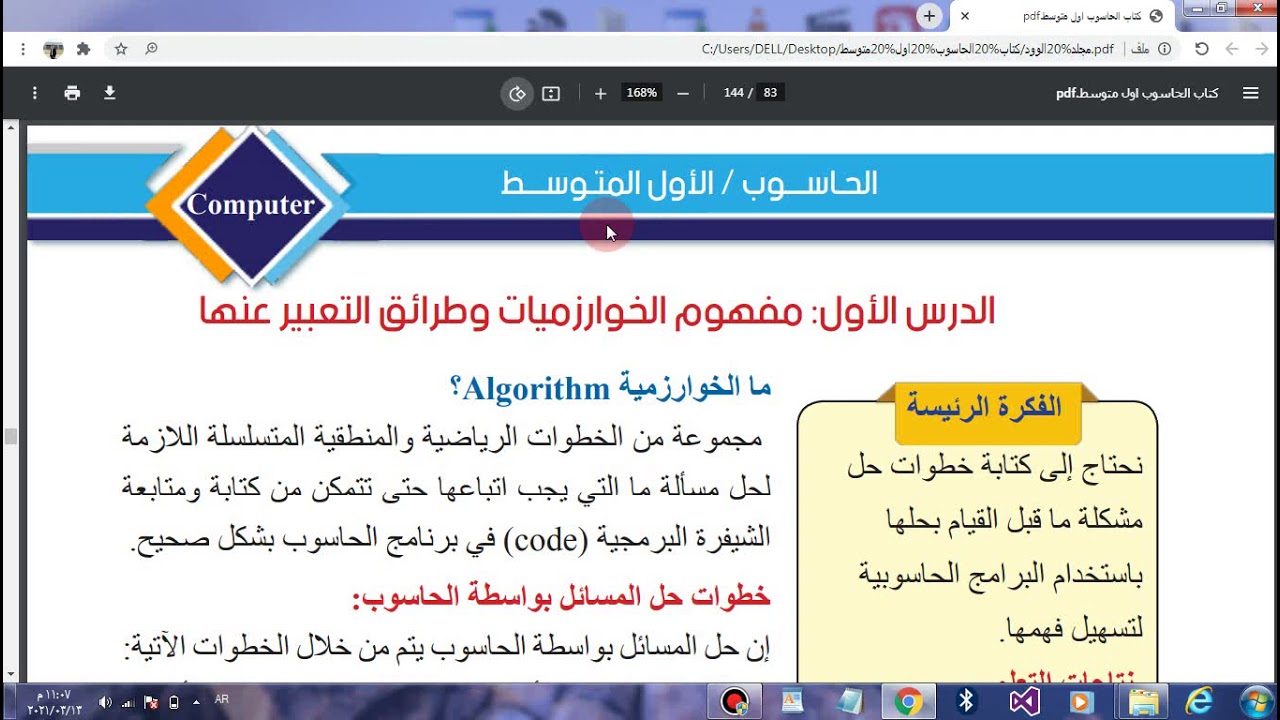This screenshot has height=720, width=1280.
Task: Click the heading ما الخوارزمية Algorithm
Action: pyautogui.click(x=611, y=387)
